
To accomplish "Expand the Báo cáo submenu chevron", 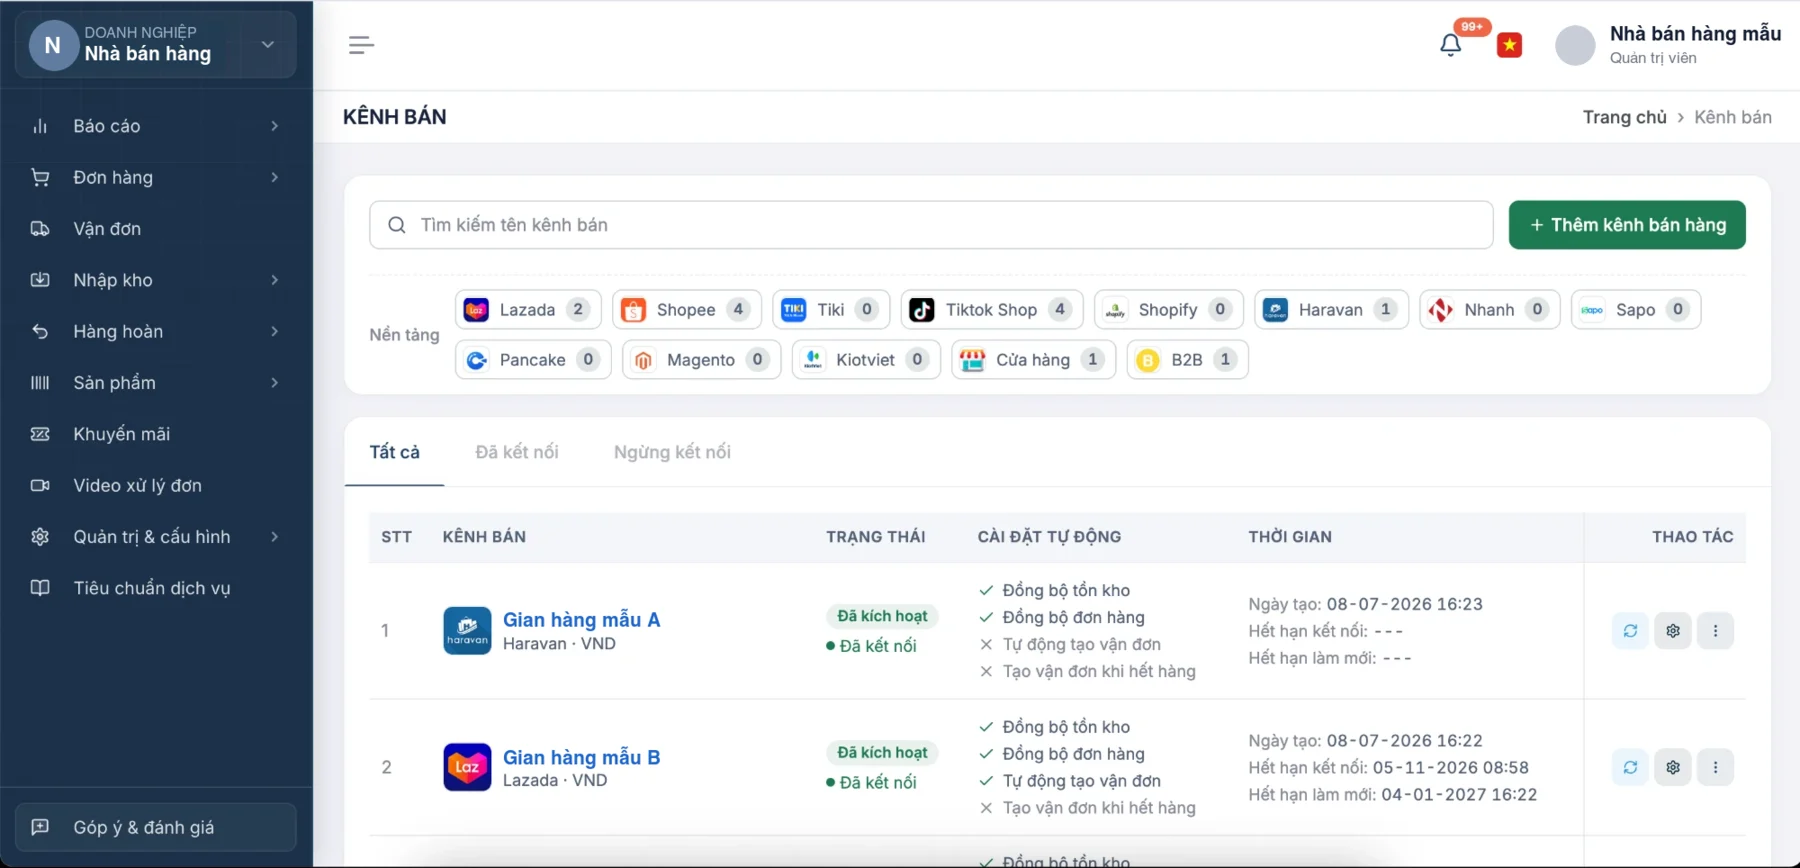I will tap(274, 126).
